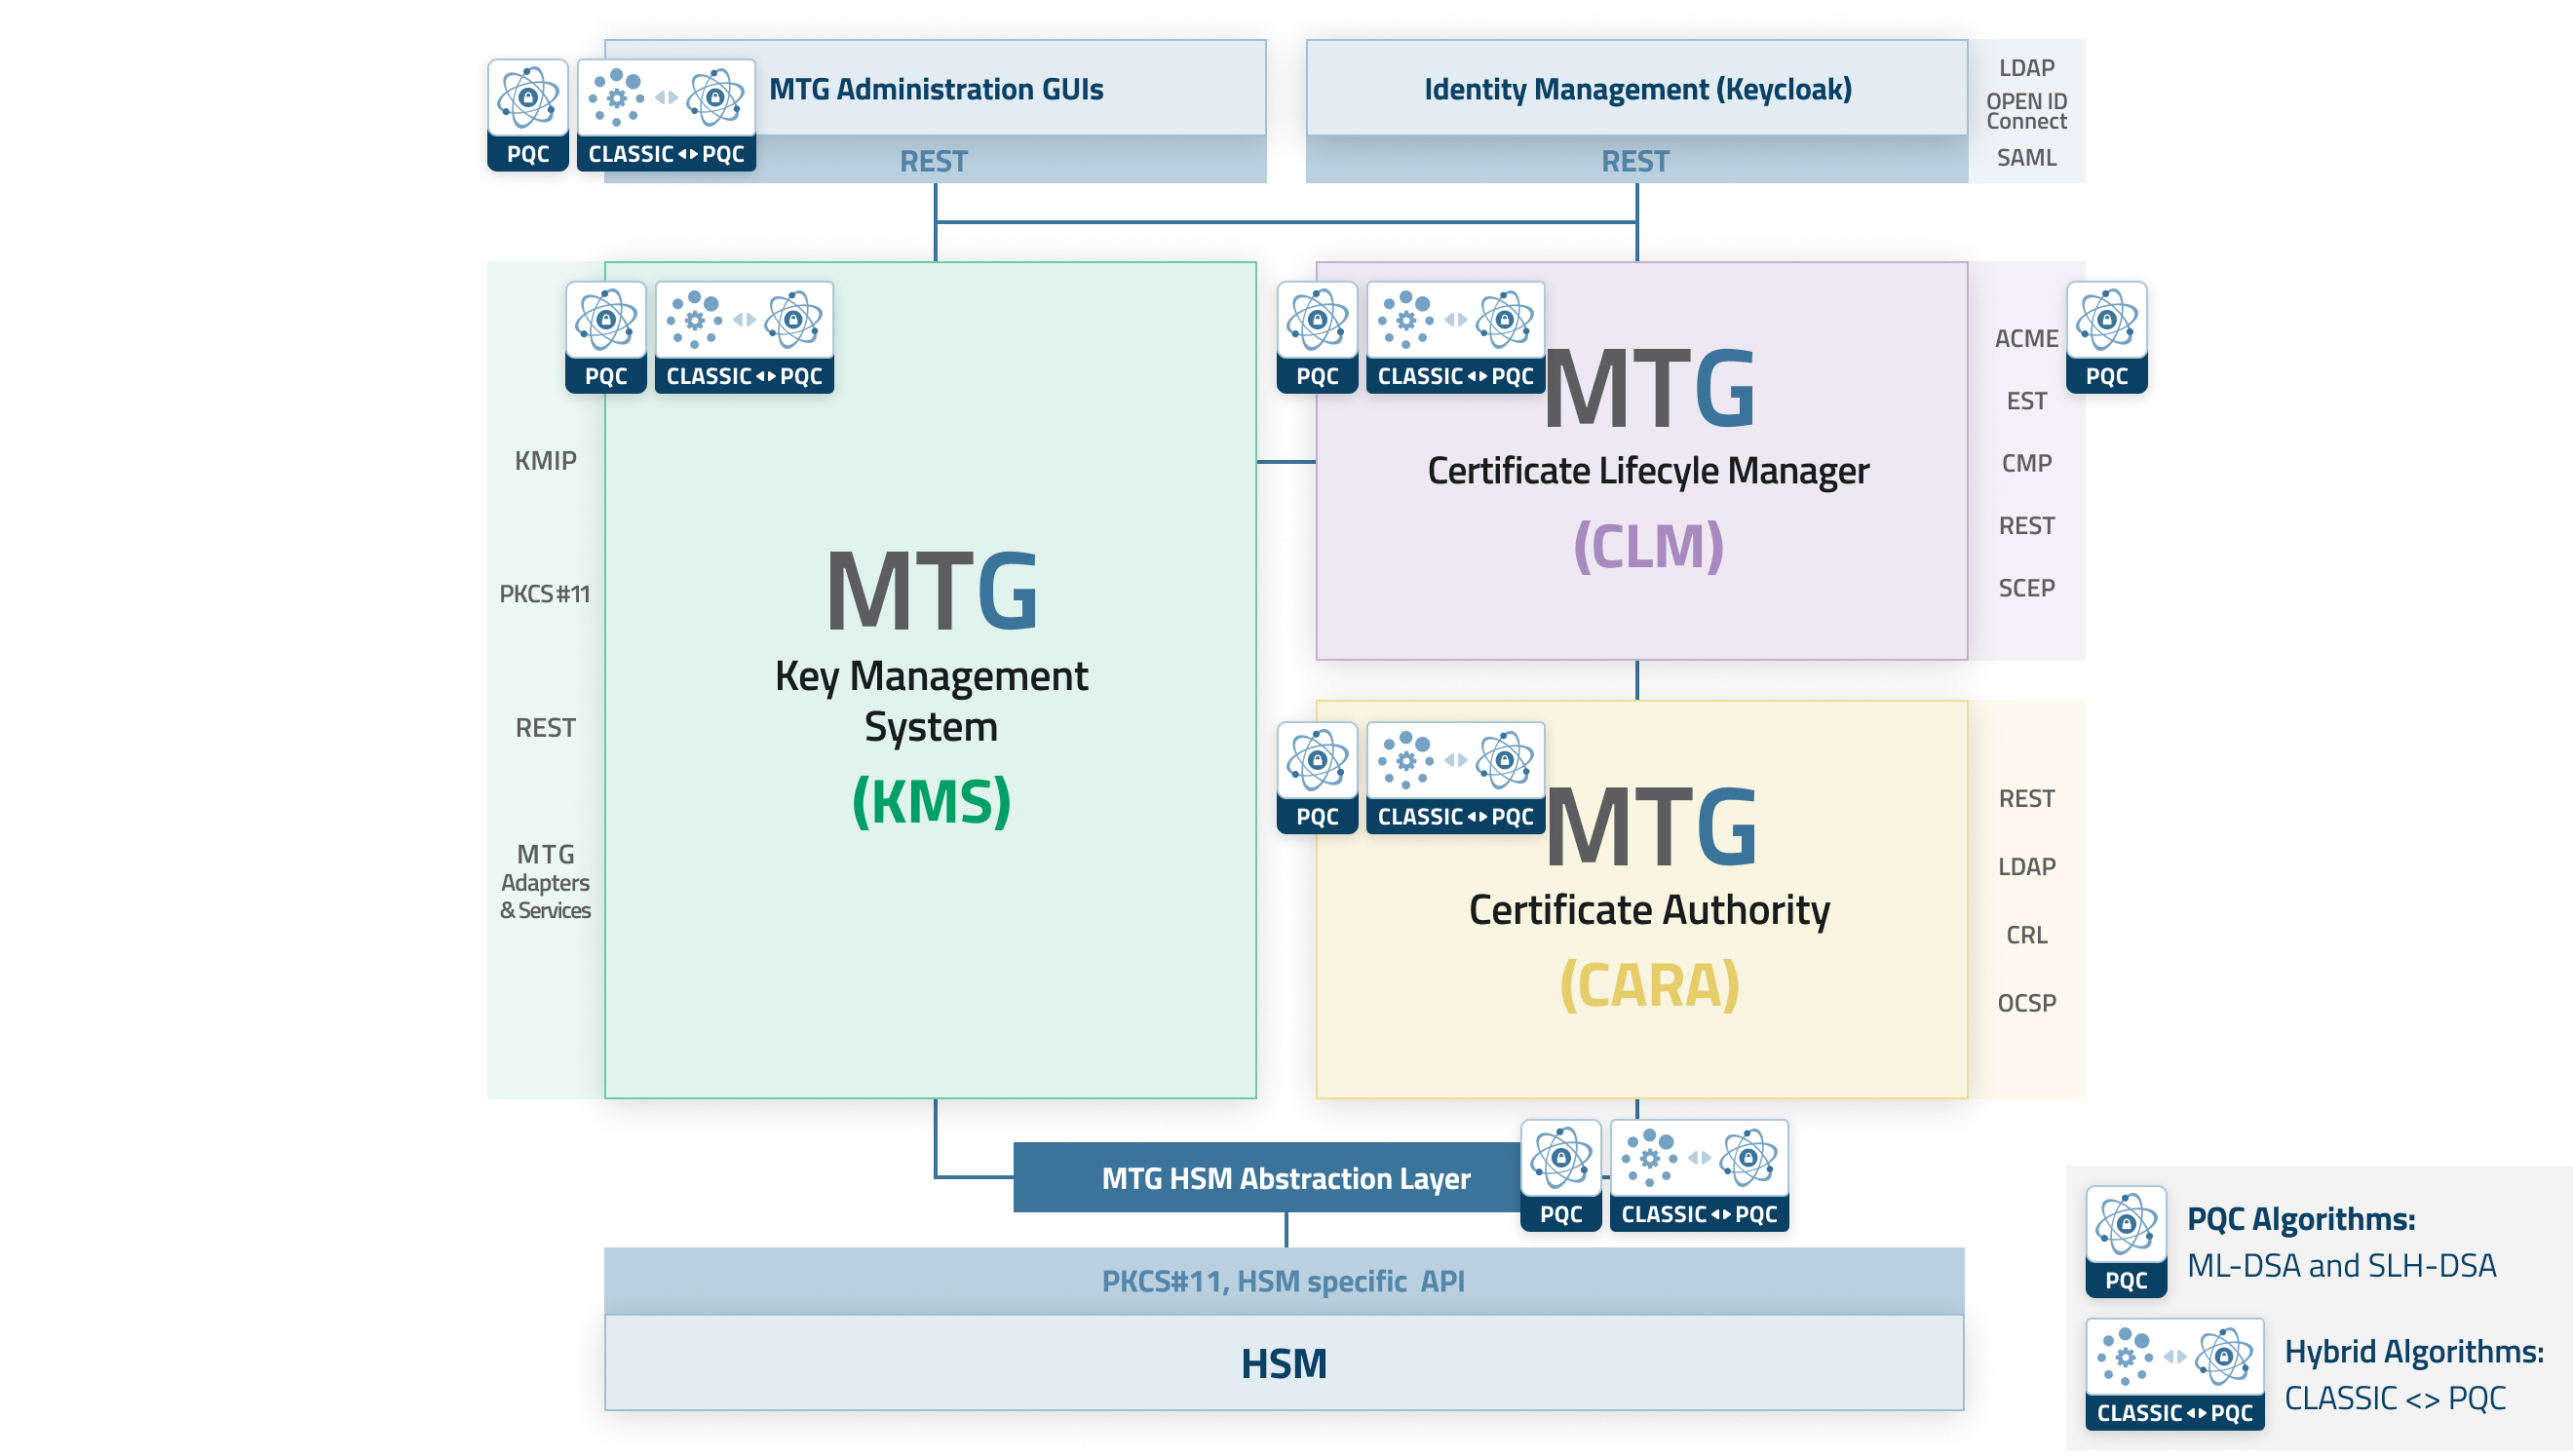
Task: Click the CLASSIC<>PQC badge at the CARA box
Action: 1455,778
